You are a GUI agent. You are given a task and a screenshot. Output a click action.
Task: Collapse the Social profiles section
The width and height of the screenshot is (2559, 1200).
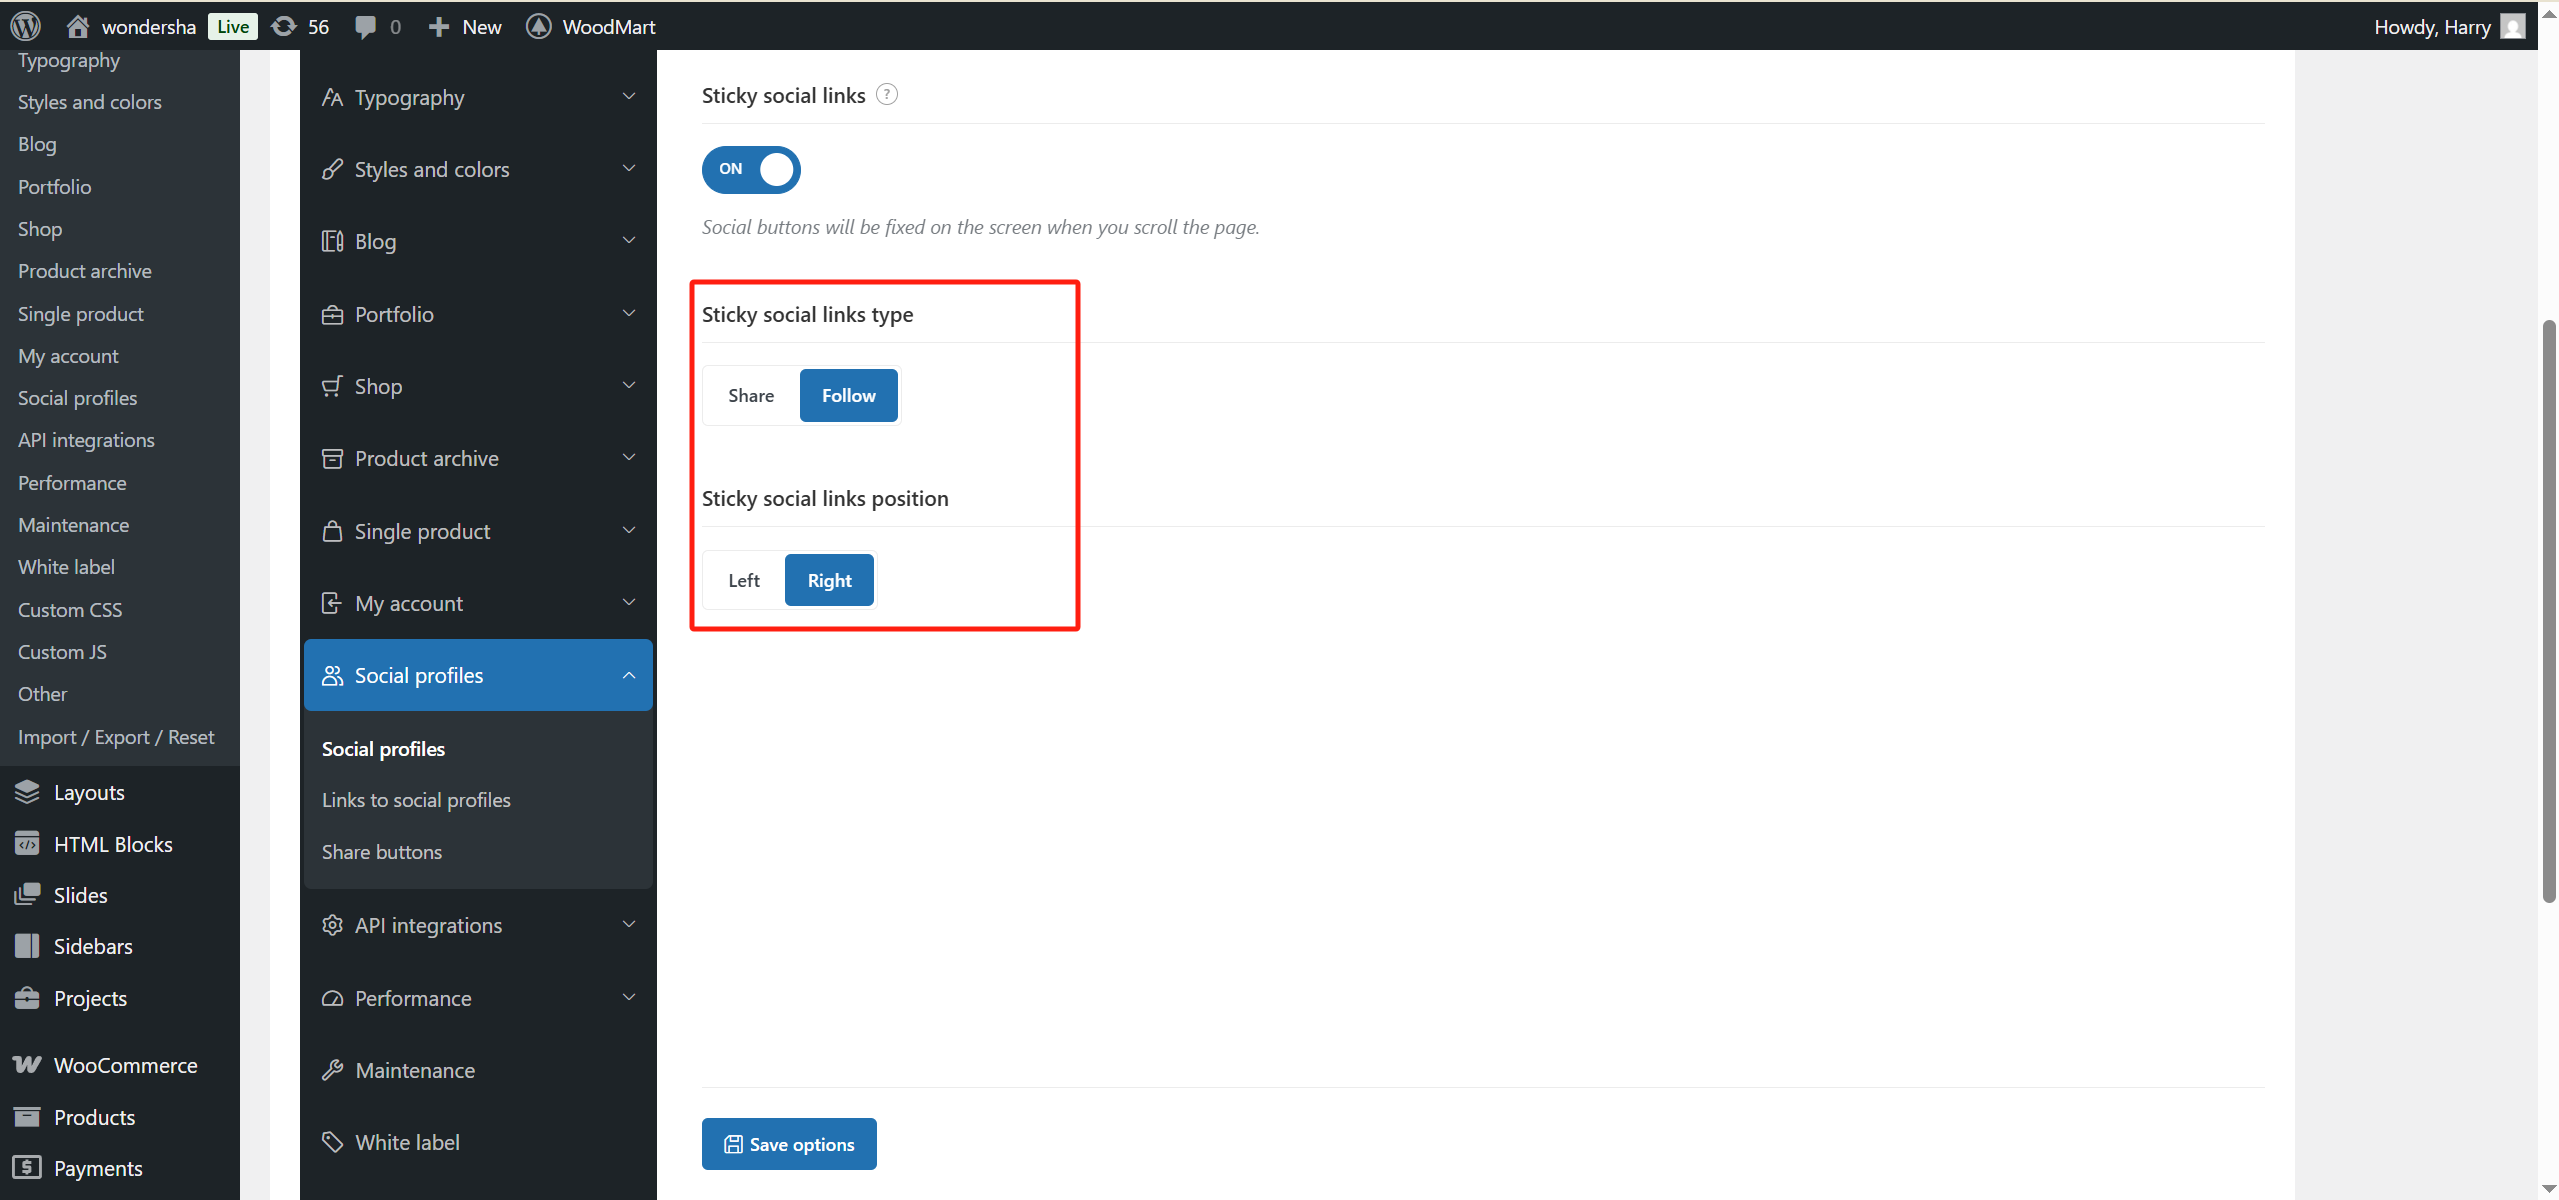[628, 675]
